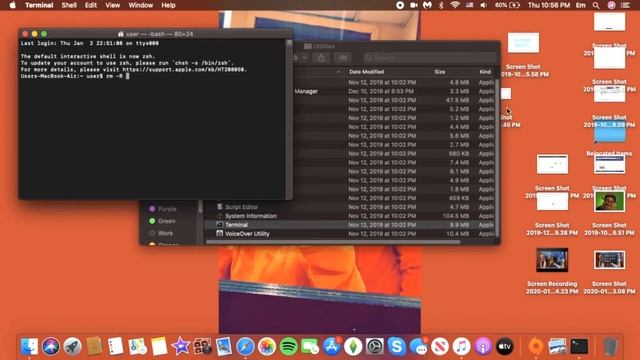Open Notification Center in menu bar
The image size is (640, 360).
click(x=625, y=5)
